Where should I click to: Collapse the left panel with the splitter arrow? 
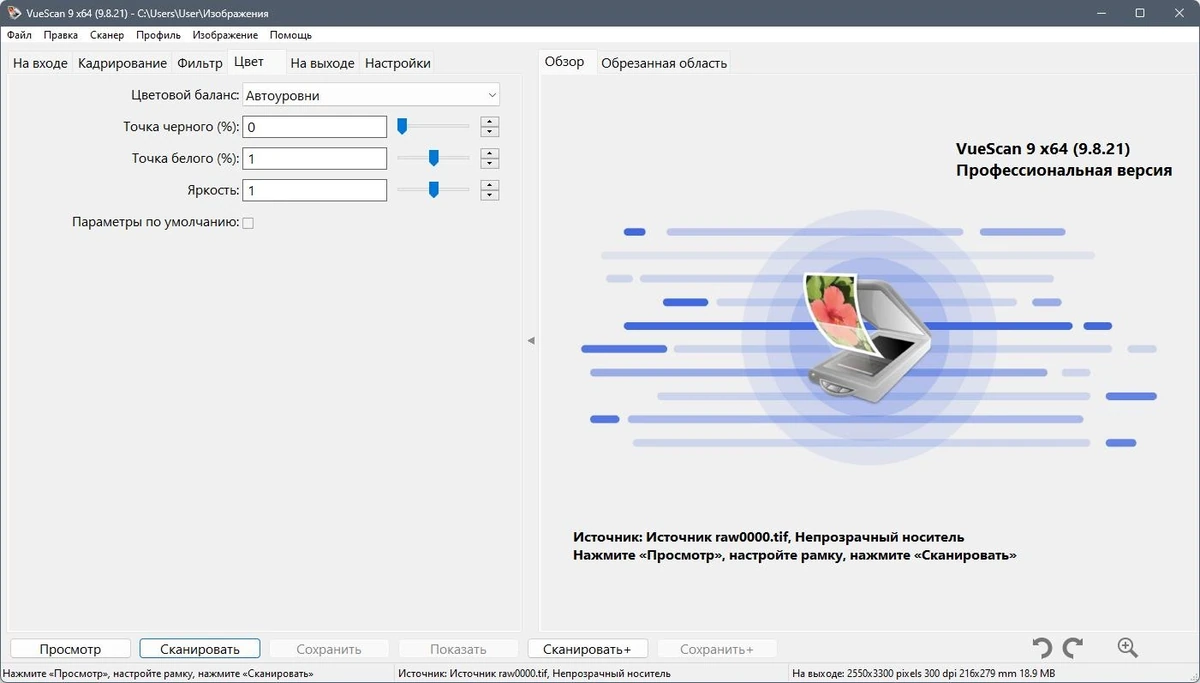click(531, 341)
